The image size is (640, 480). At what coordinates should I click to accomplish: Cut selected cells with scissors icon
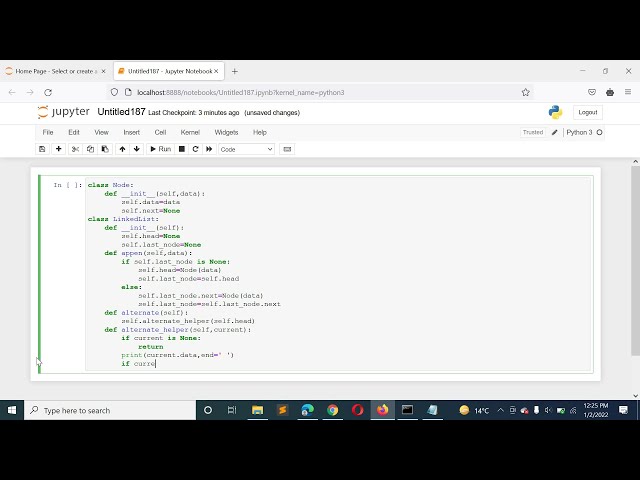[75, 149]
